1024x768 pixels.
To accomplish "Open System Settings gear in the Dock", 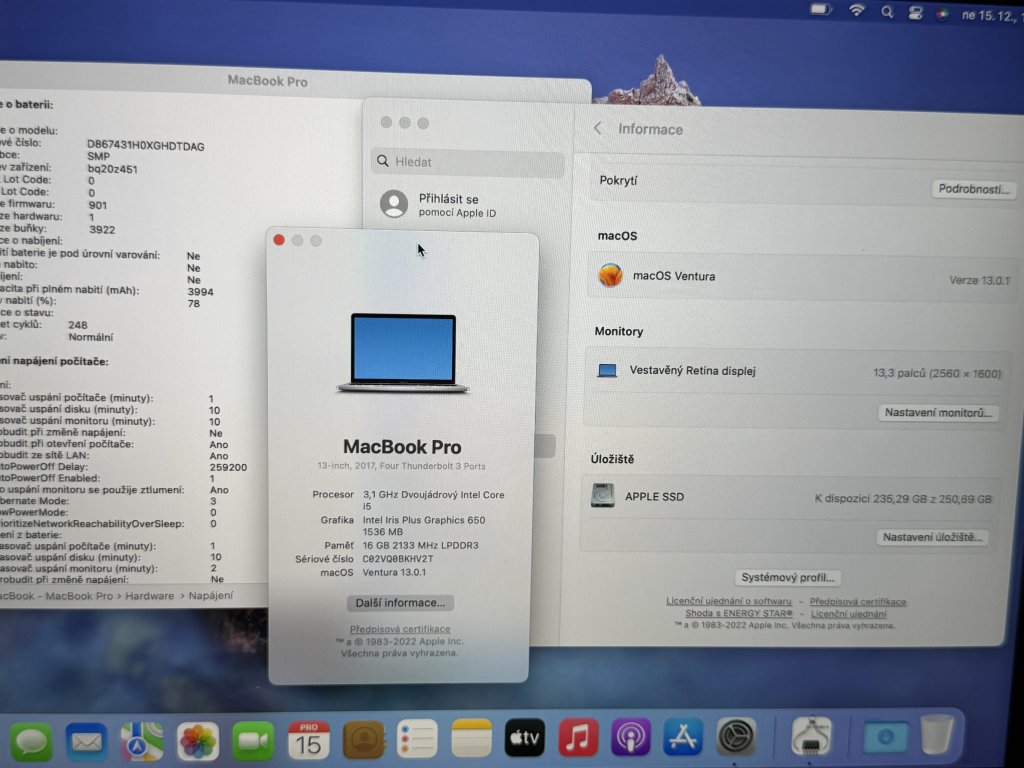I will (x=736, y=737).
